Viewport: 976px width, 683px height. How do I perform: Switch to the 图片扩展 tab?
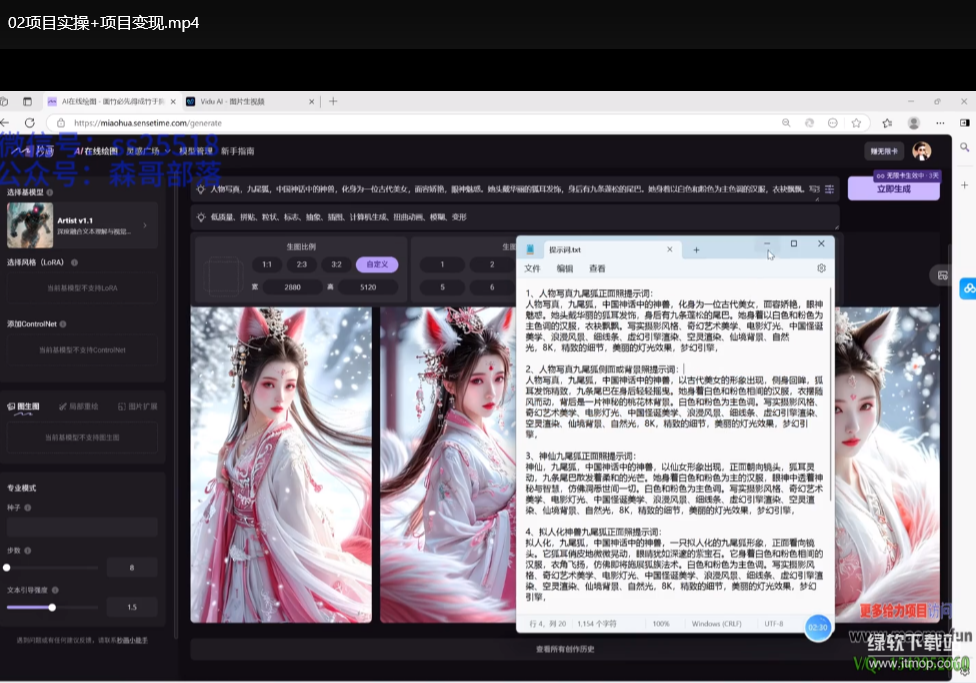[137, 407]
